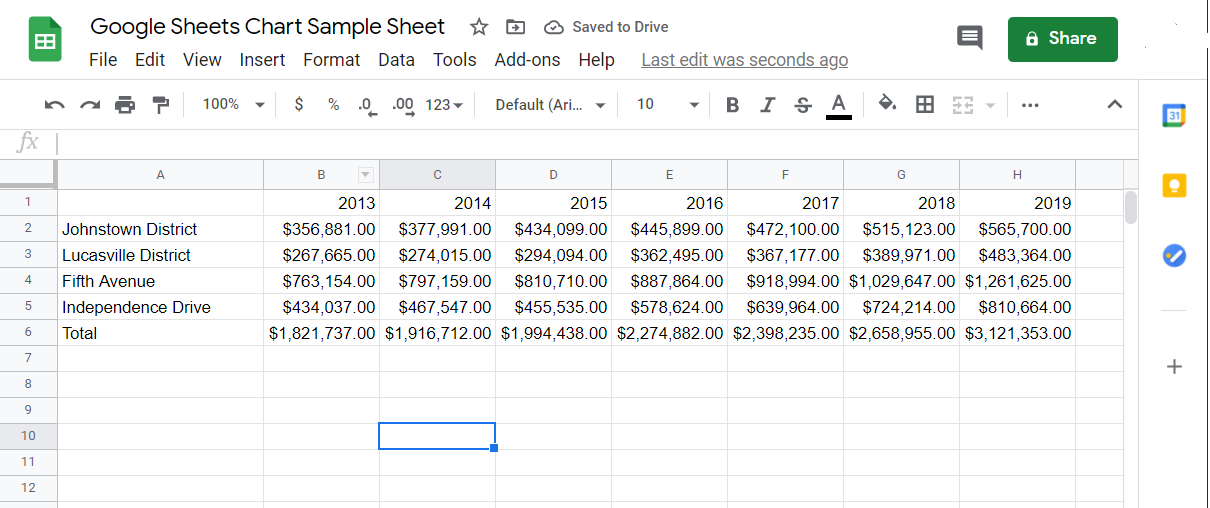This screenshot has width=1210, height=508.
Task: Open Google Calendar side panel
Action: [1174, 115]
